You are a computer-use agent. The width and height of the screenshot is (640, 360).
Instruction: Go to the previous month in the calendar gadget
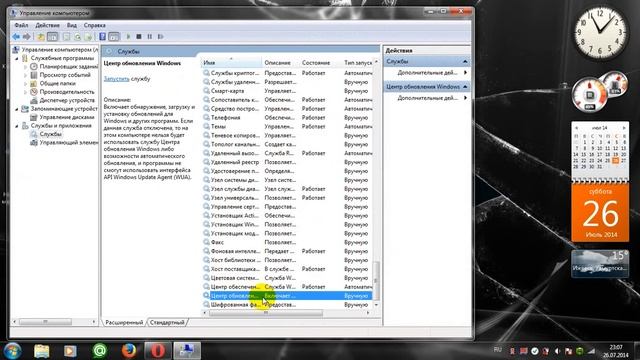click(x=576, y=128)
